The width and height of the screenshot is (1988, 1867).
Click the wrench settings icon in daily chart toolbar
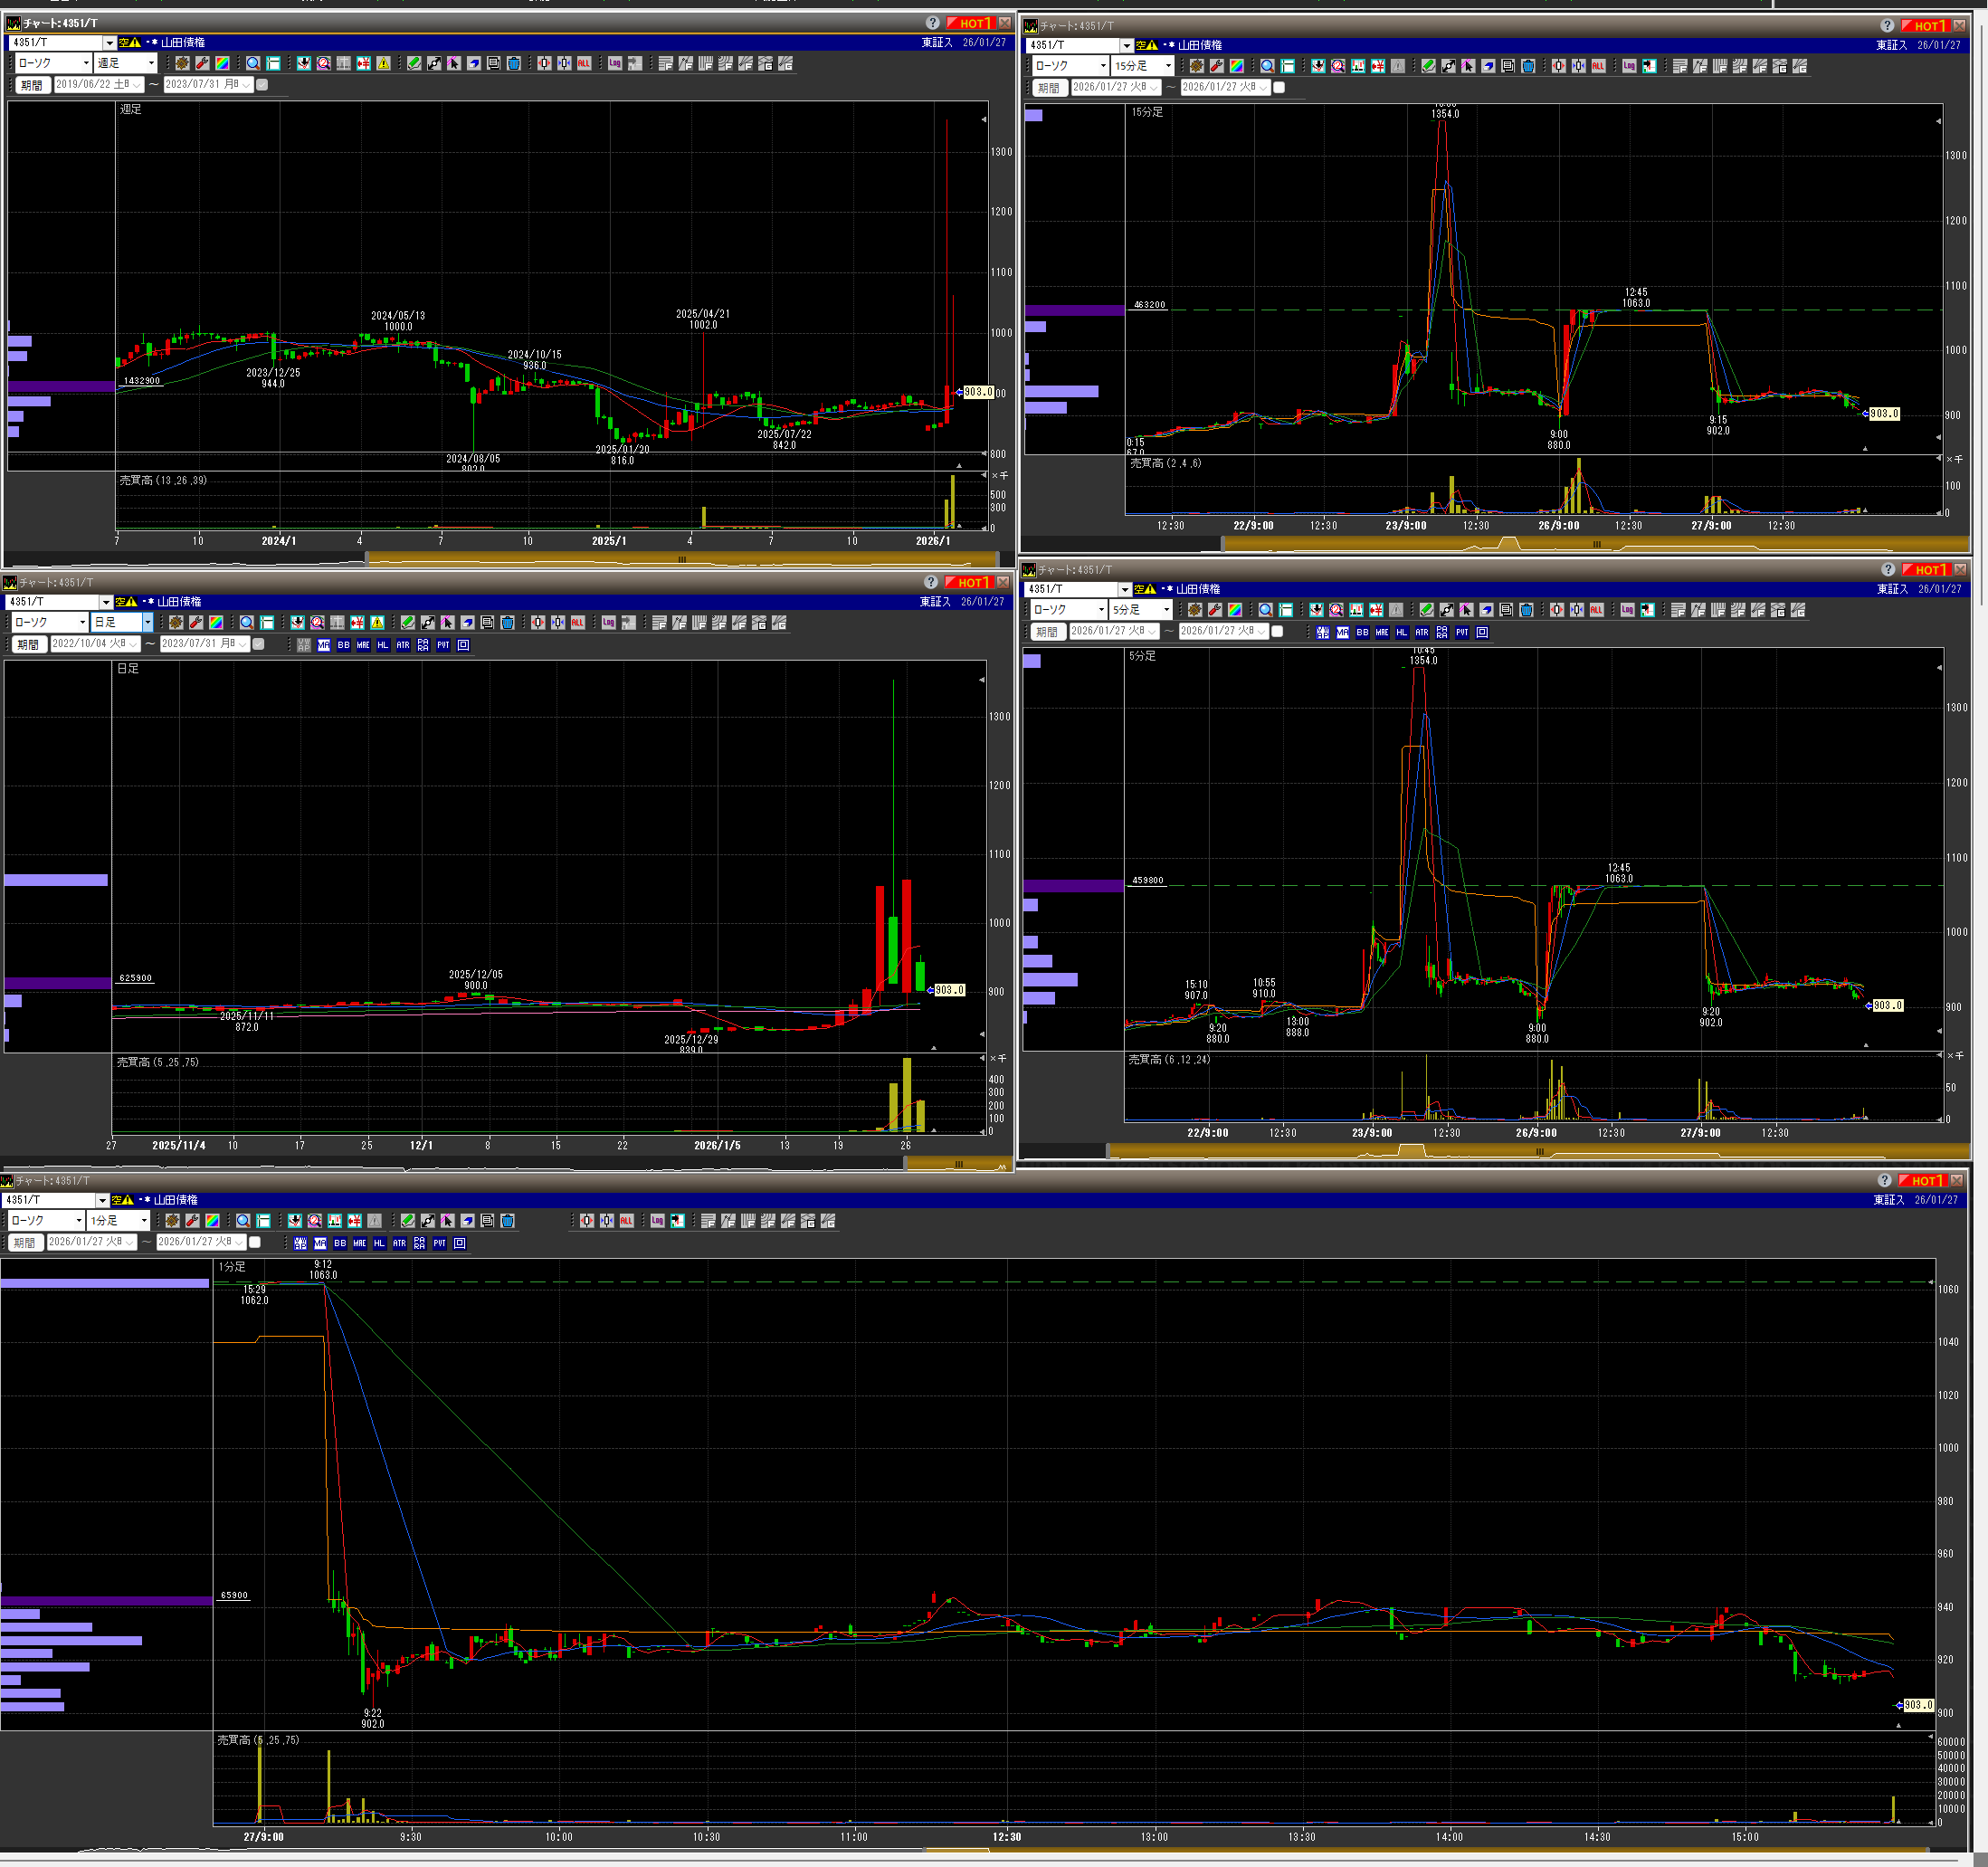click(196, 622)
